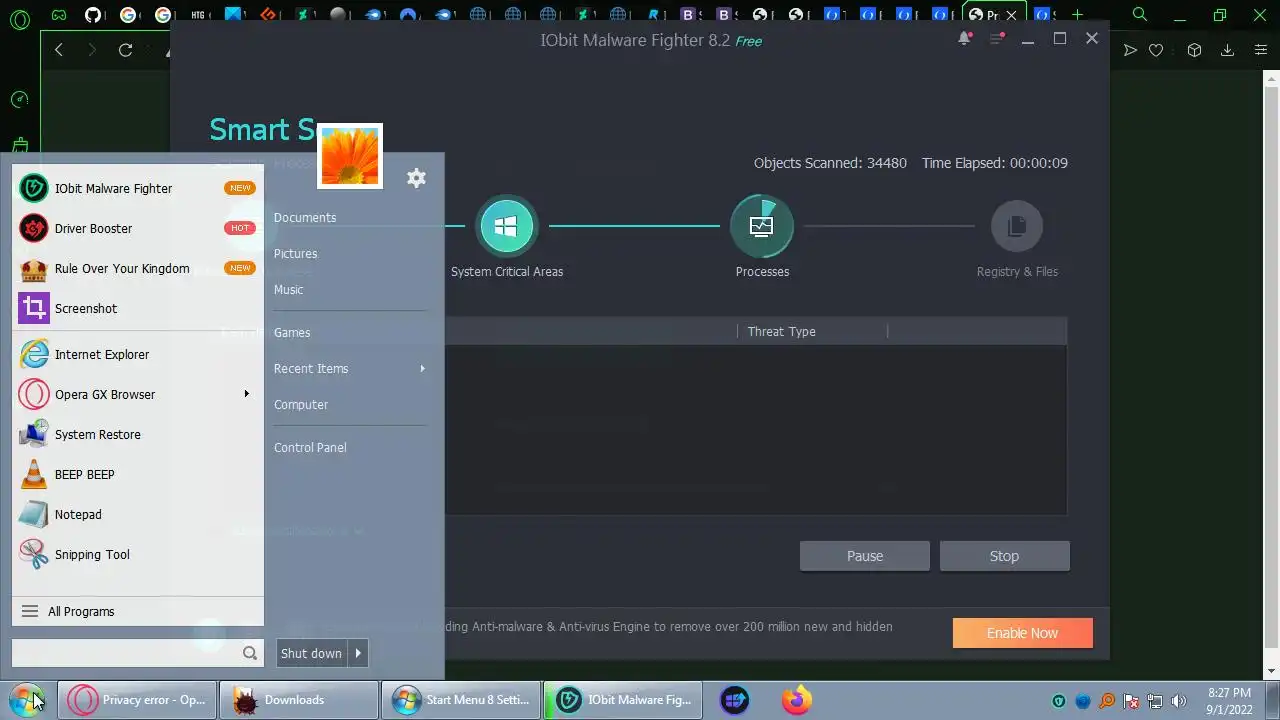The height and width of the screenshot is (720, 1280).
Task: Open Opera GX easy setup icon
Action: click(1261, 50)
